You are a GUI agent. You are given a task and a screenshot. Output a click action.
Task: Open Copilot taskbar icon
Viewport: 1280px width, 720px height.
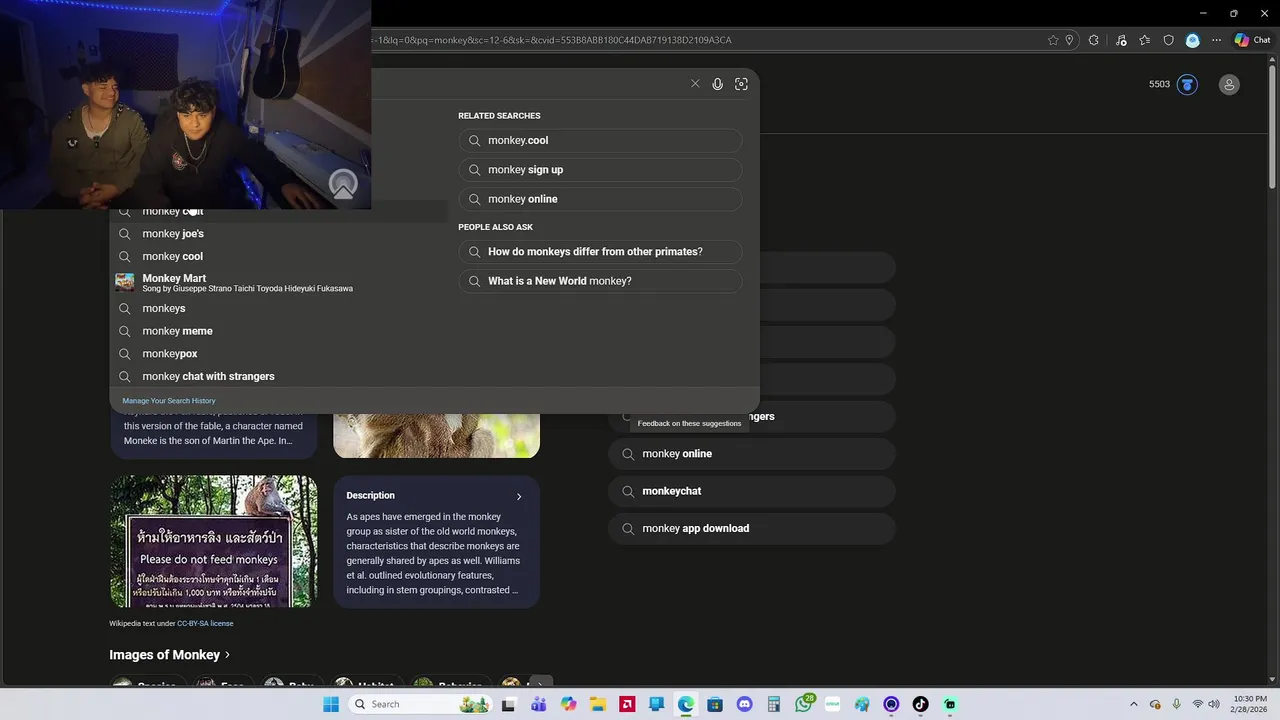click(x=569, y=704)
